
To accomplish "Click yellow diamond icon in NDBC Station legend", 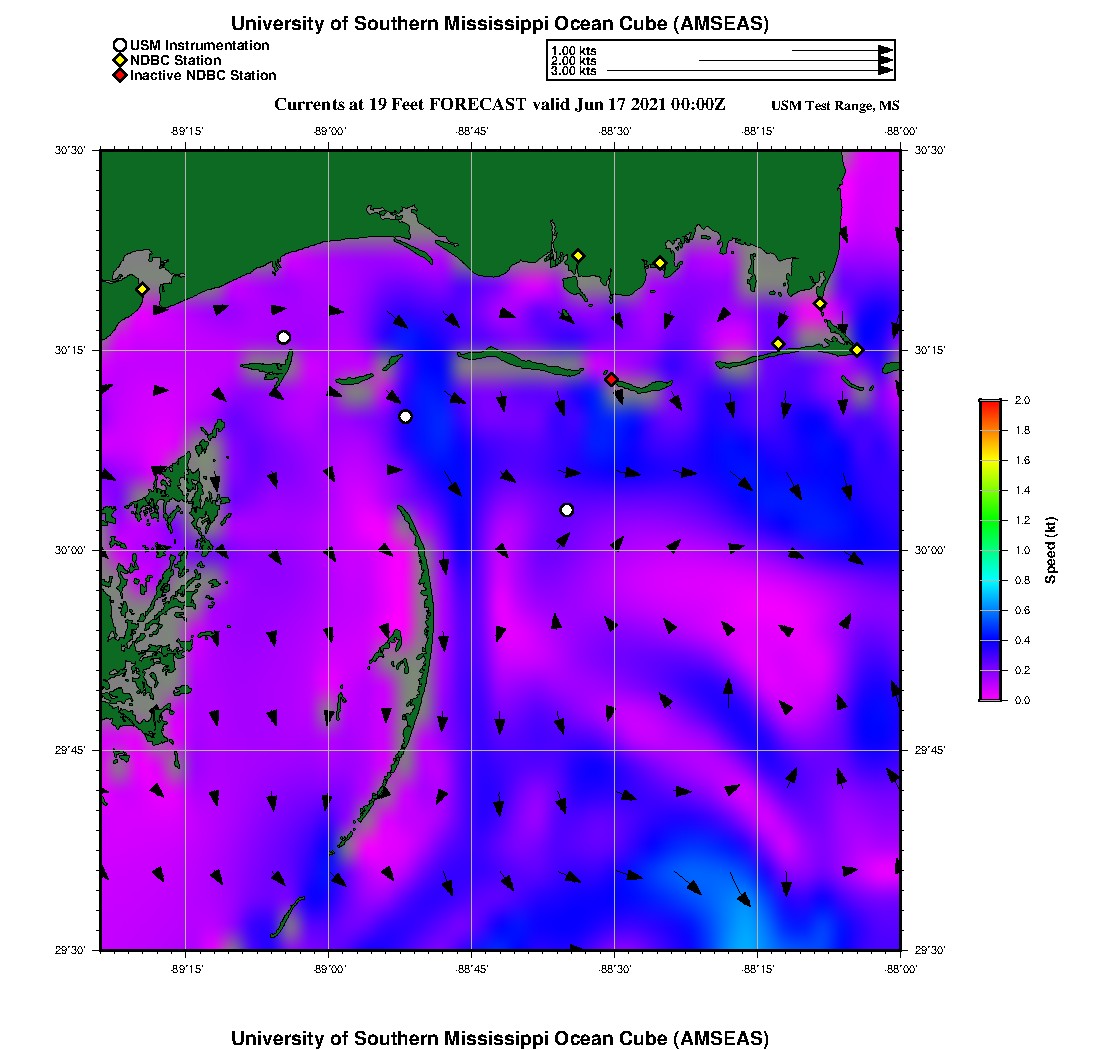I will [x=120, y=60].
